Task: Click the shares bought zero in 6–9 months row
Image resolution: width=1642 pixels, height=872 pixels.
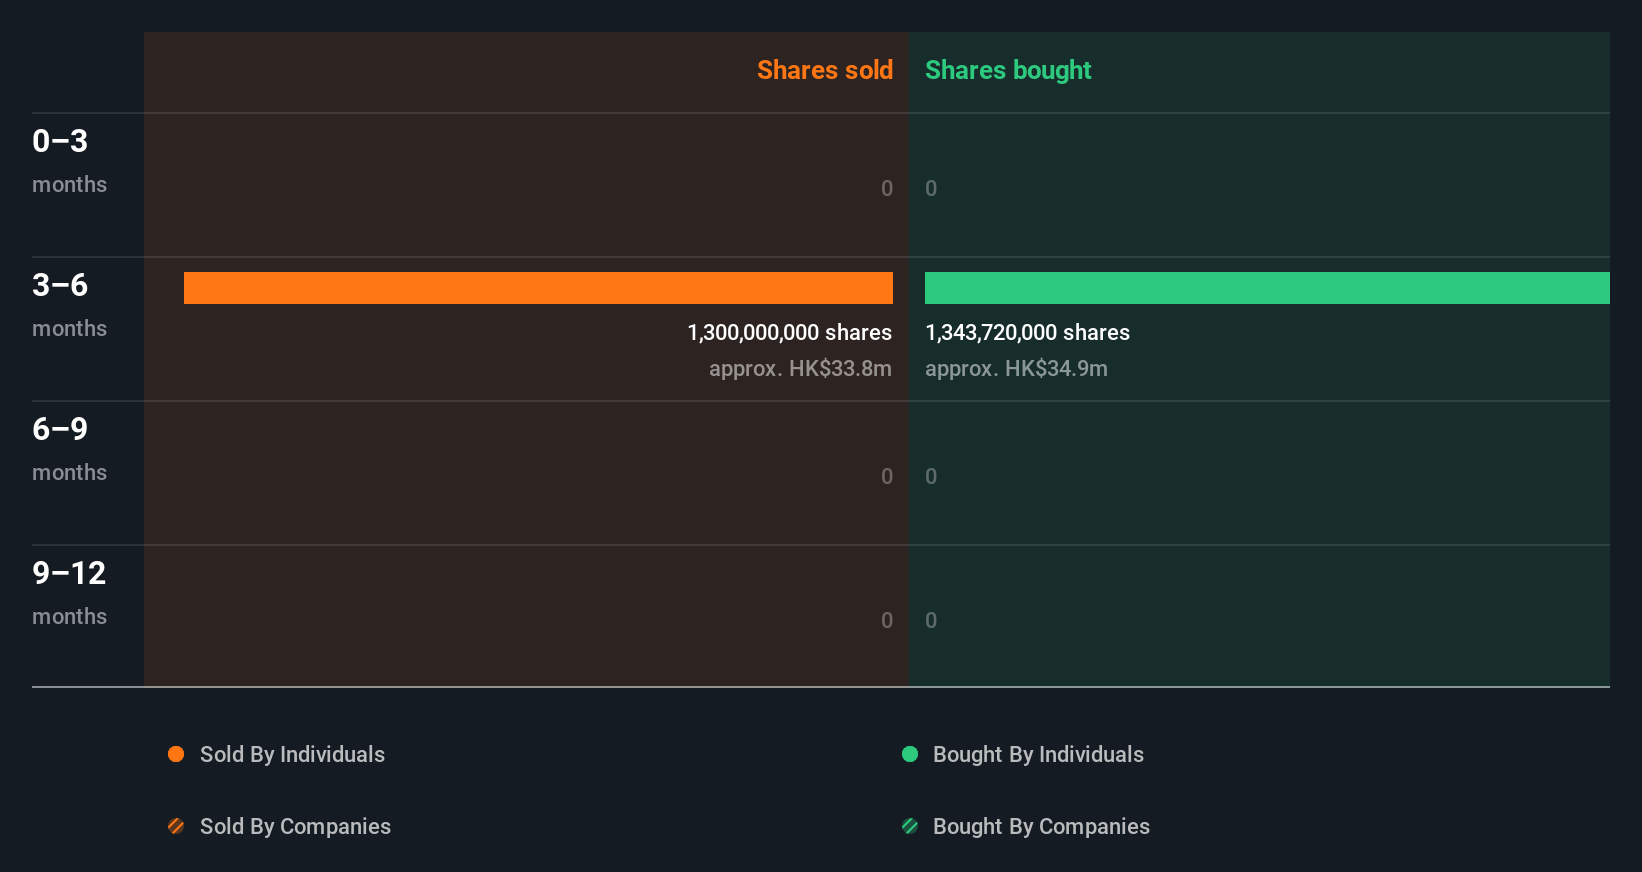Action: [x=931, y=476]
